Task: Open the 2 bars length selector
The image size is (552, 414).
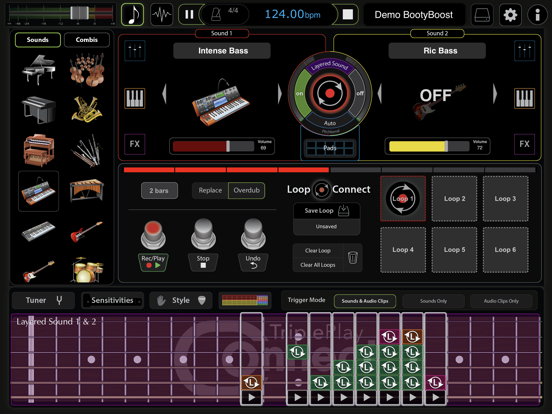Action: tap(159, 190)
